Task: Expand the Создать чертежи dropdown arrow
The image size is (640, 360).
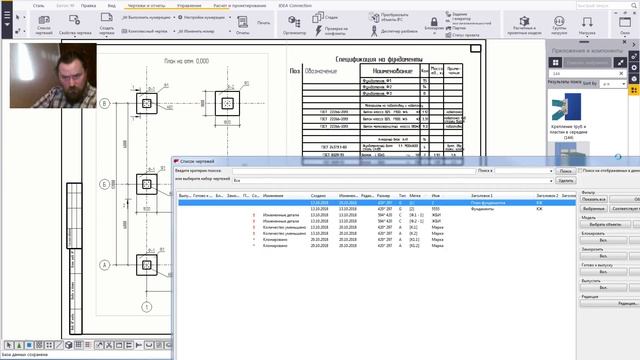Action: 107,37
